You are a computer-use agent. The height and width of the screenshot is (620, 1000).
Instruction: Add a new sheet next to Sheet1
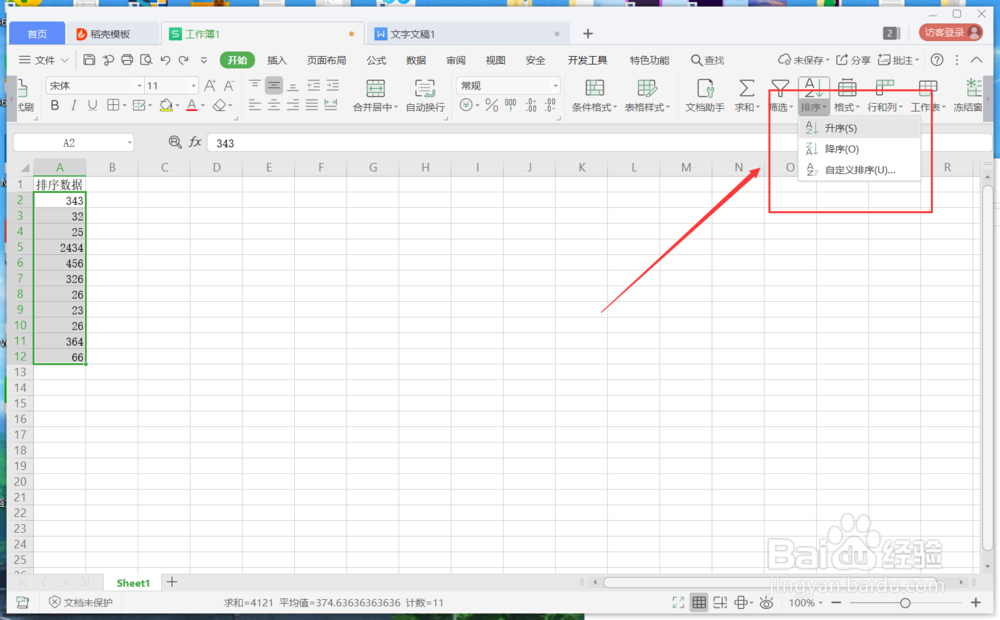(x=172, y=582)
